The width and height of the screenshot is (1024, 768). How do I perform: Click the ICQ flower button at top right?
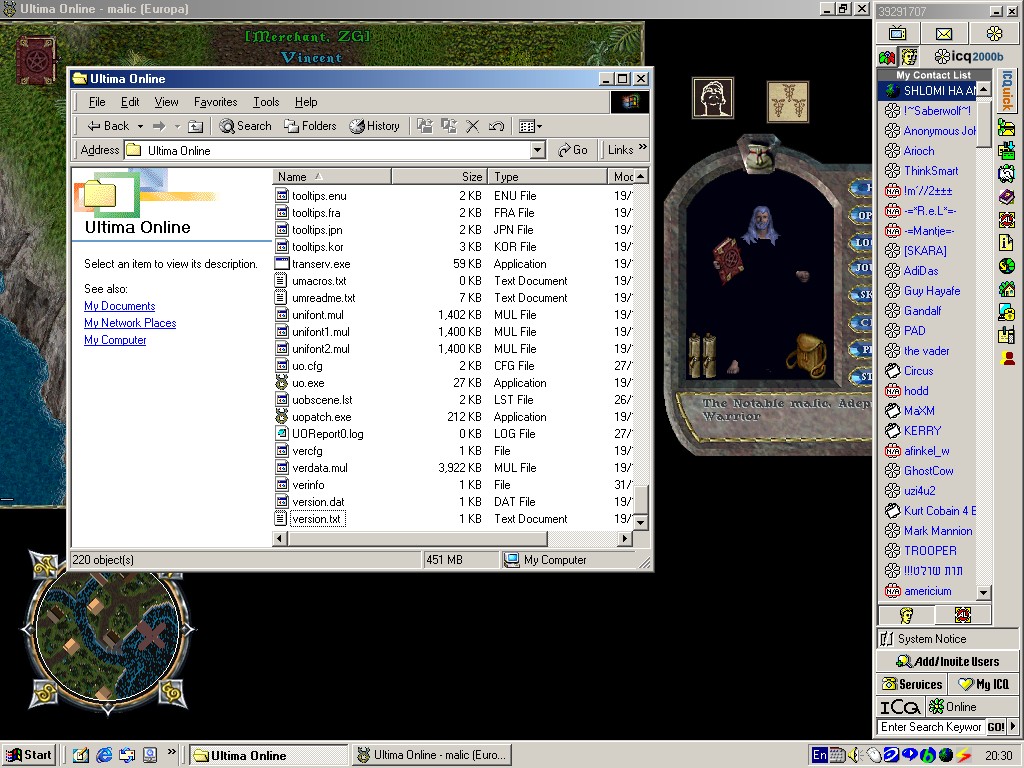[x=994, y=33]
